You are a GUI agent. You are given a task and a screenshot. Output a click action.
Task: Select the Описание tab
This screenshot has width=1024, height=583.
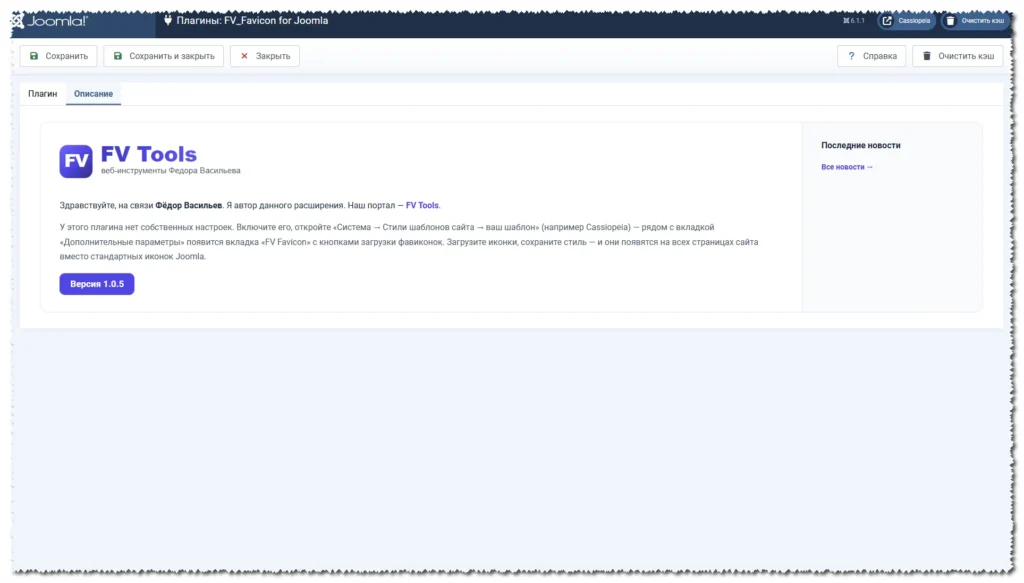coord(93,94)
